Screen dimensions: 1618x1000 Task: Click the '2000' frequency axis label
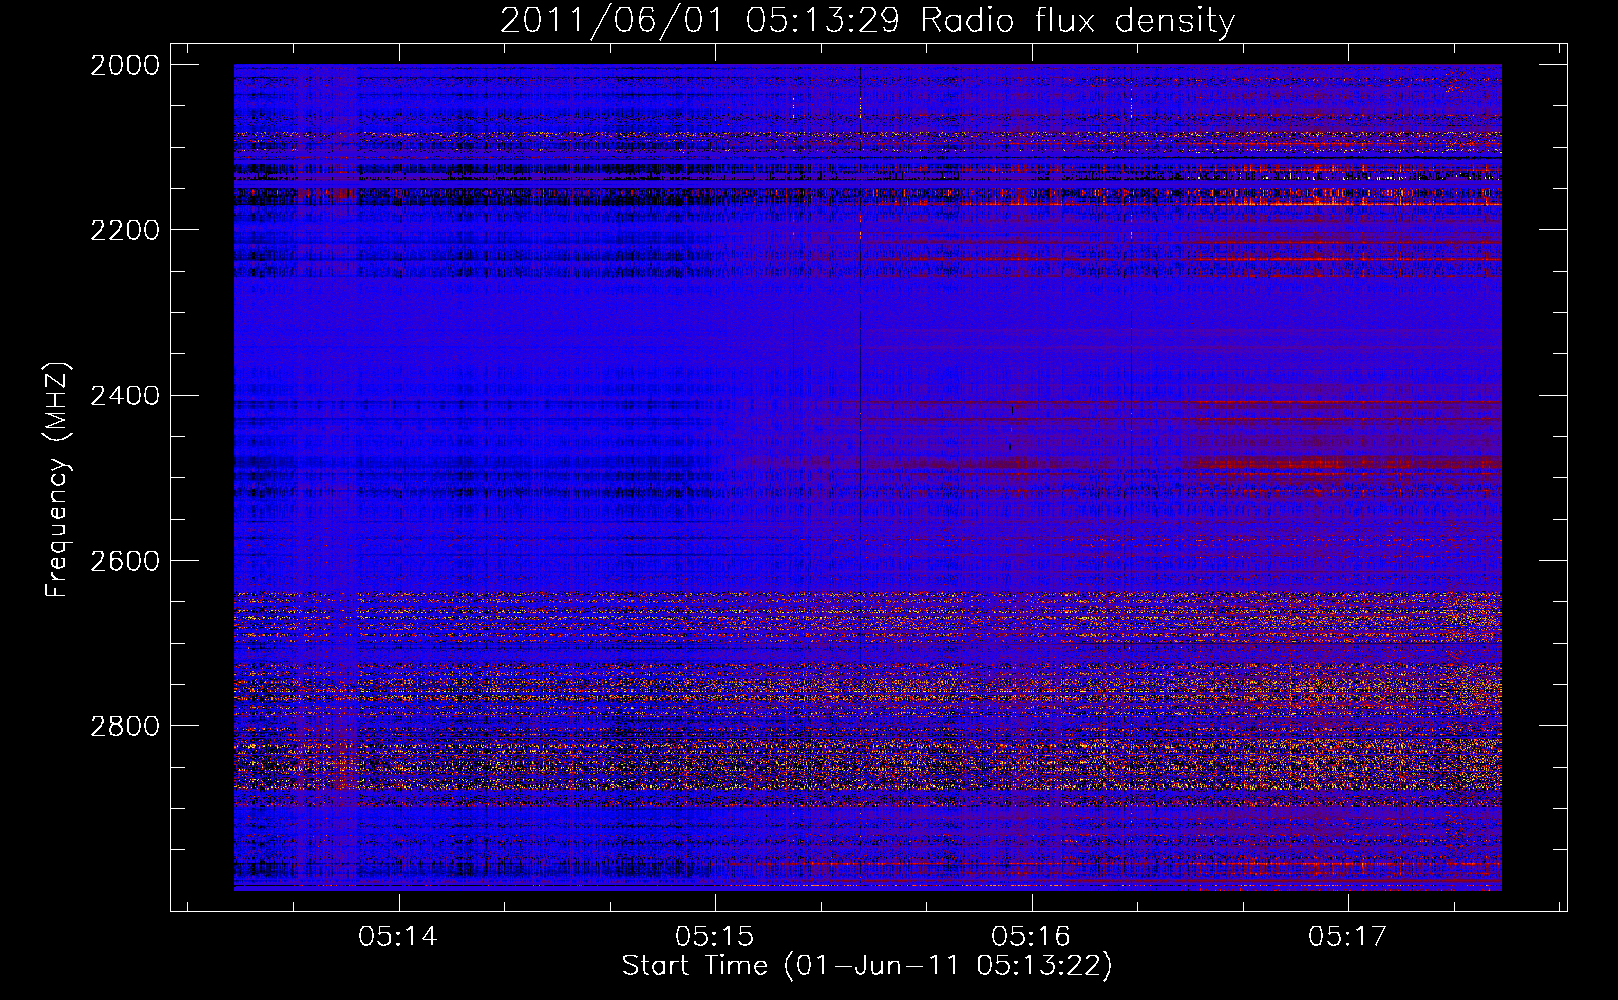click(125, 65)
